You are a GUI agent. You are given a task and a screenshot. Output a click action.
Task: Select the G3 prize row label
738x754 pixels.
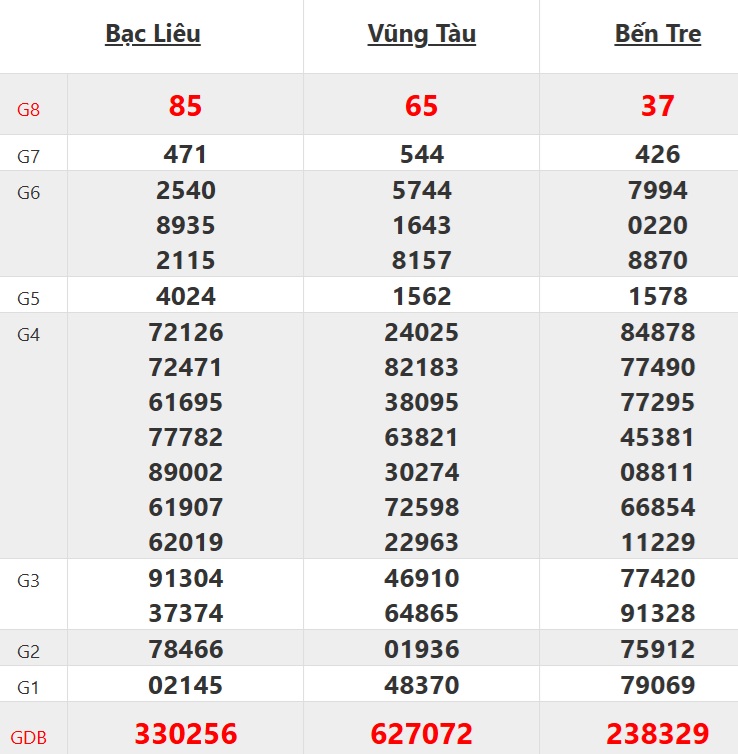(x=28, y=581)
